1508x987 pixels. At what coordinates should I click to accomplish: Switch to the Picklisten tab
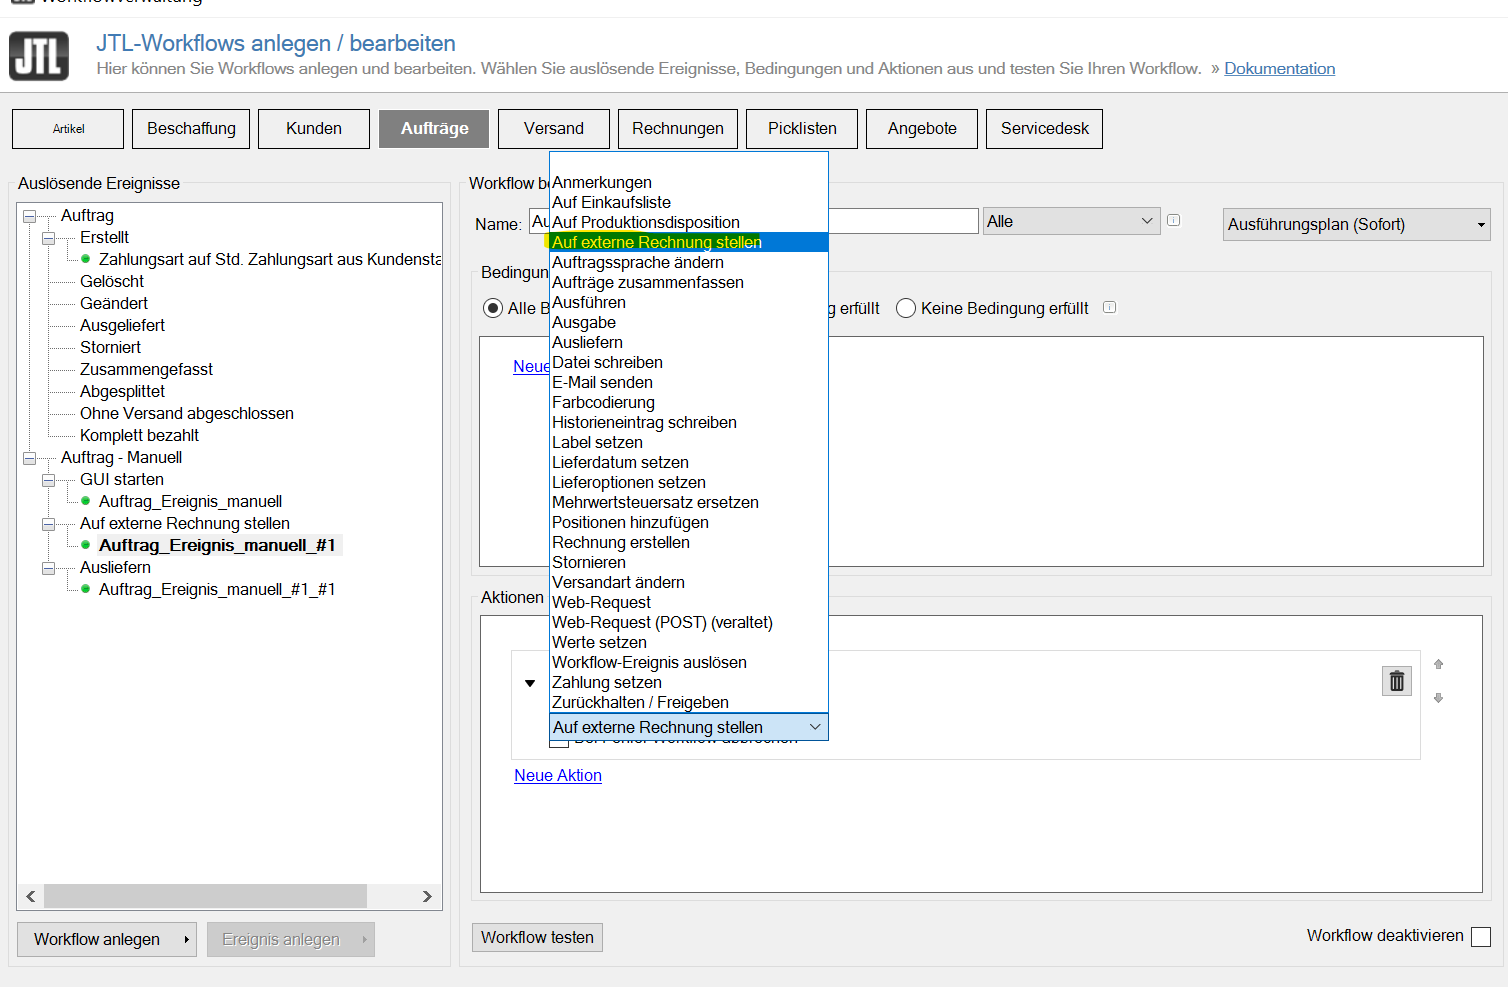[x=802, y=129]
